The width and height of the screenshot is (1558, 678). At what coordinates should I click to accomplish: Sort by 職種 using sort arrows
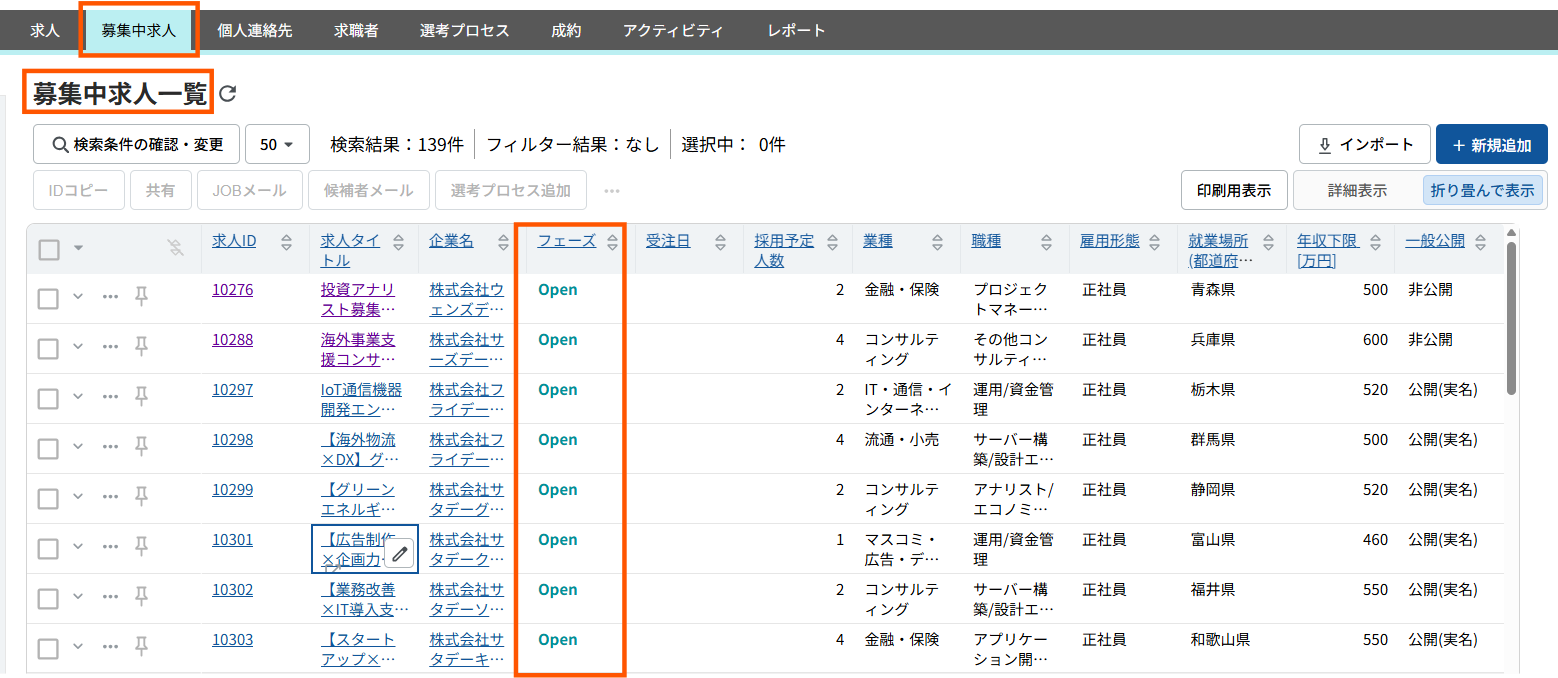coord(1046,242)
